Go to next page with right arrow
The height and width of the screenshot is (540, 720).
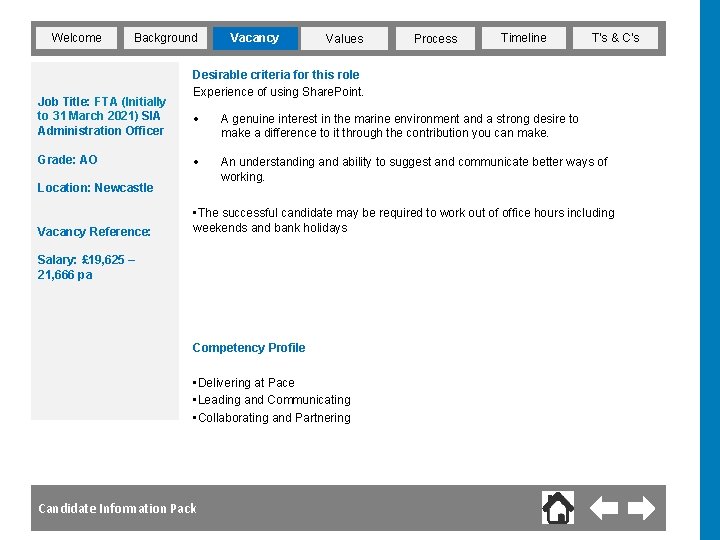point(641,508)
